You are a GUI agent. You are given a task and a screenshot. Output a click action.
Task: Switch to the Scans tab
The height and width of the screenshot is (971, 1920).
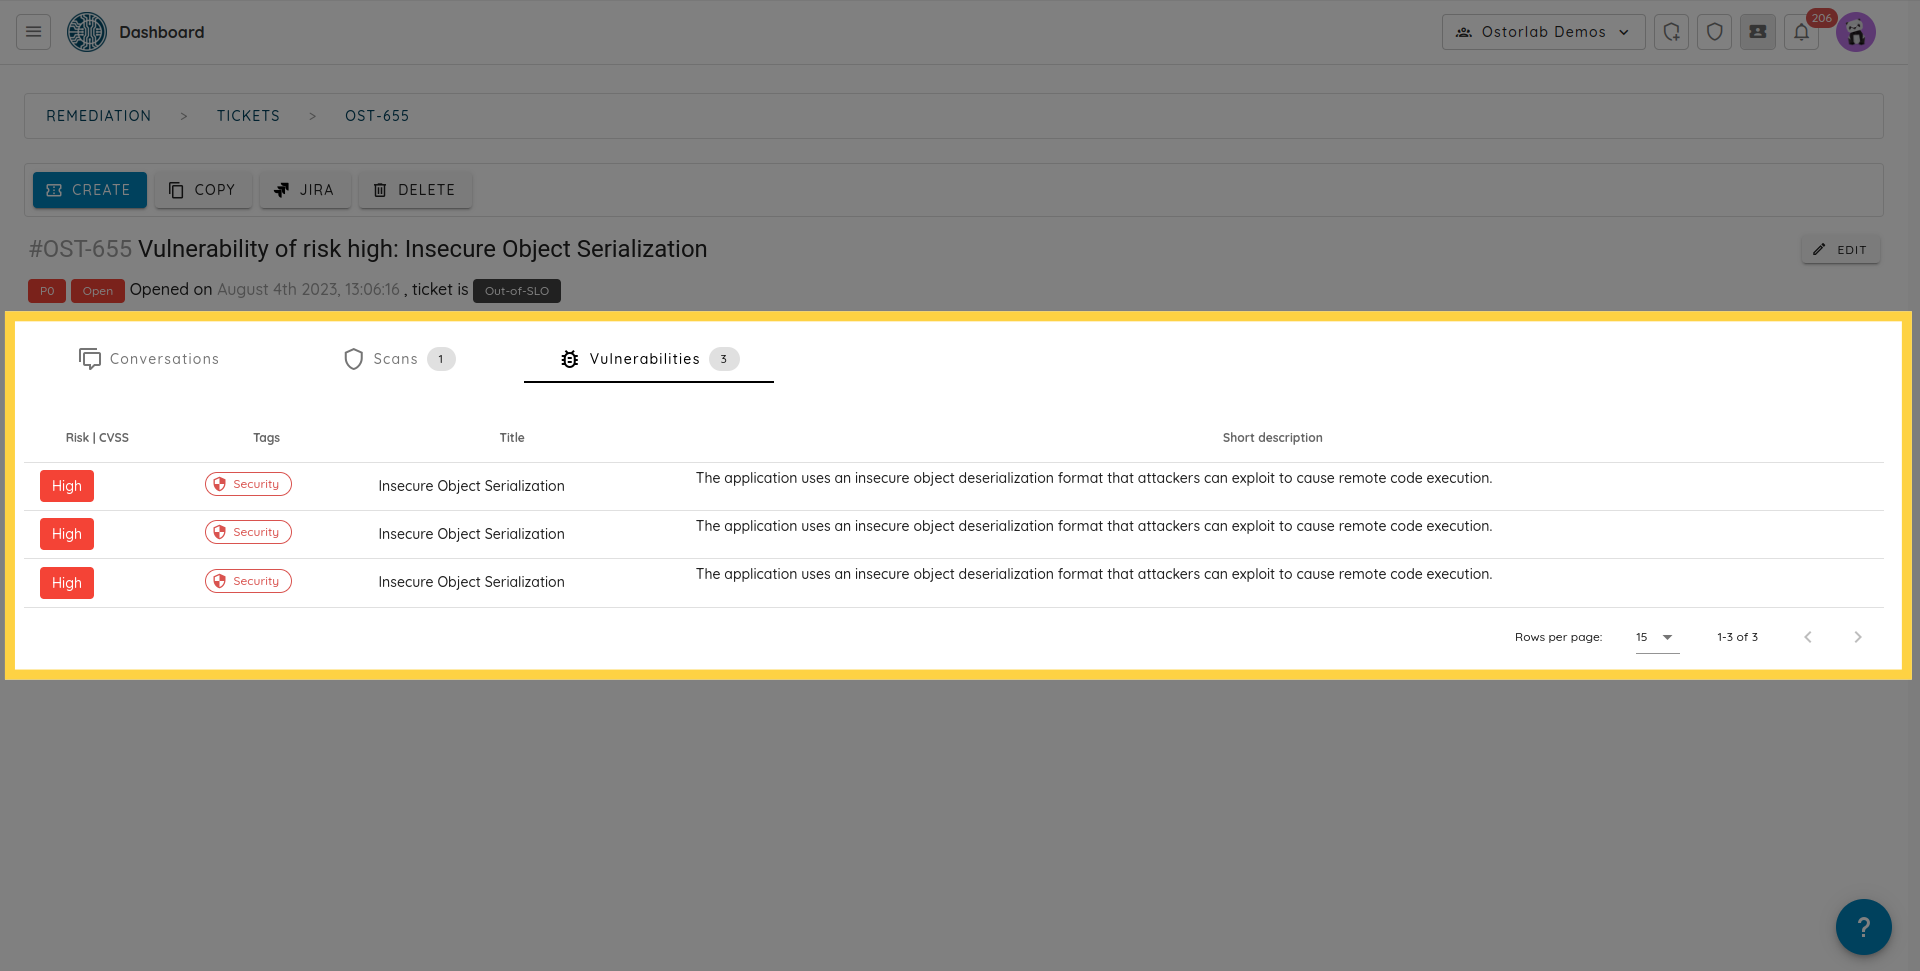(x=398, y=359)
